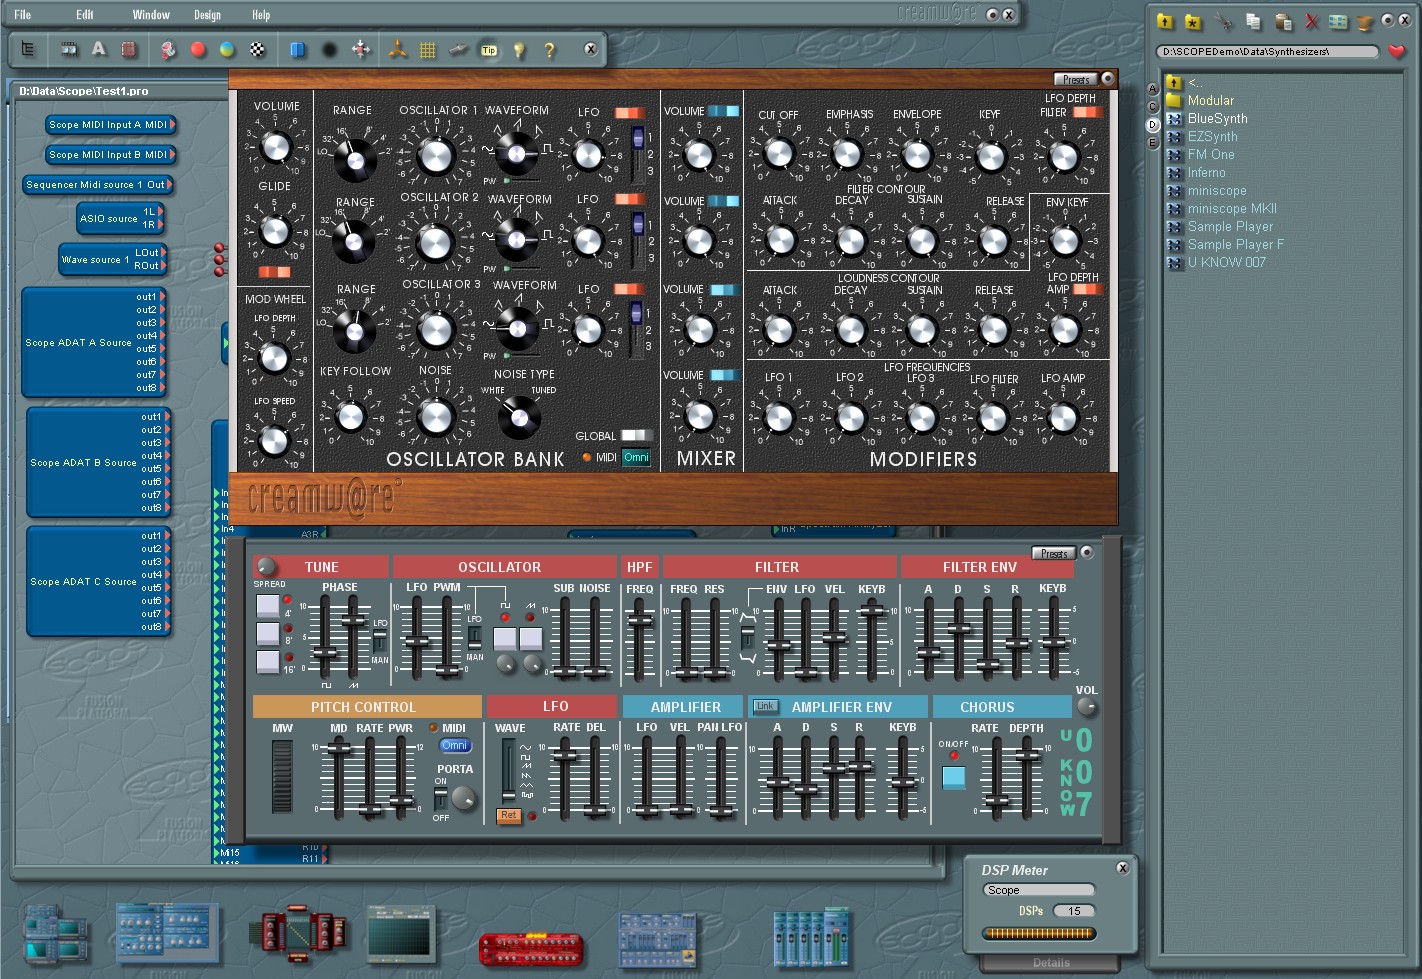Open the Scope selector in DSP Meter
This screenshot has width=1422, height=979.
point(1038,890)
